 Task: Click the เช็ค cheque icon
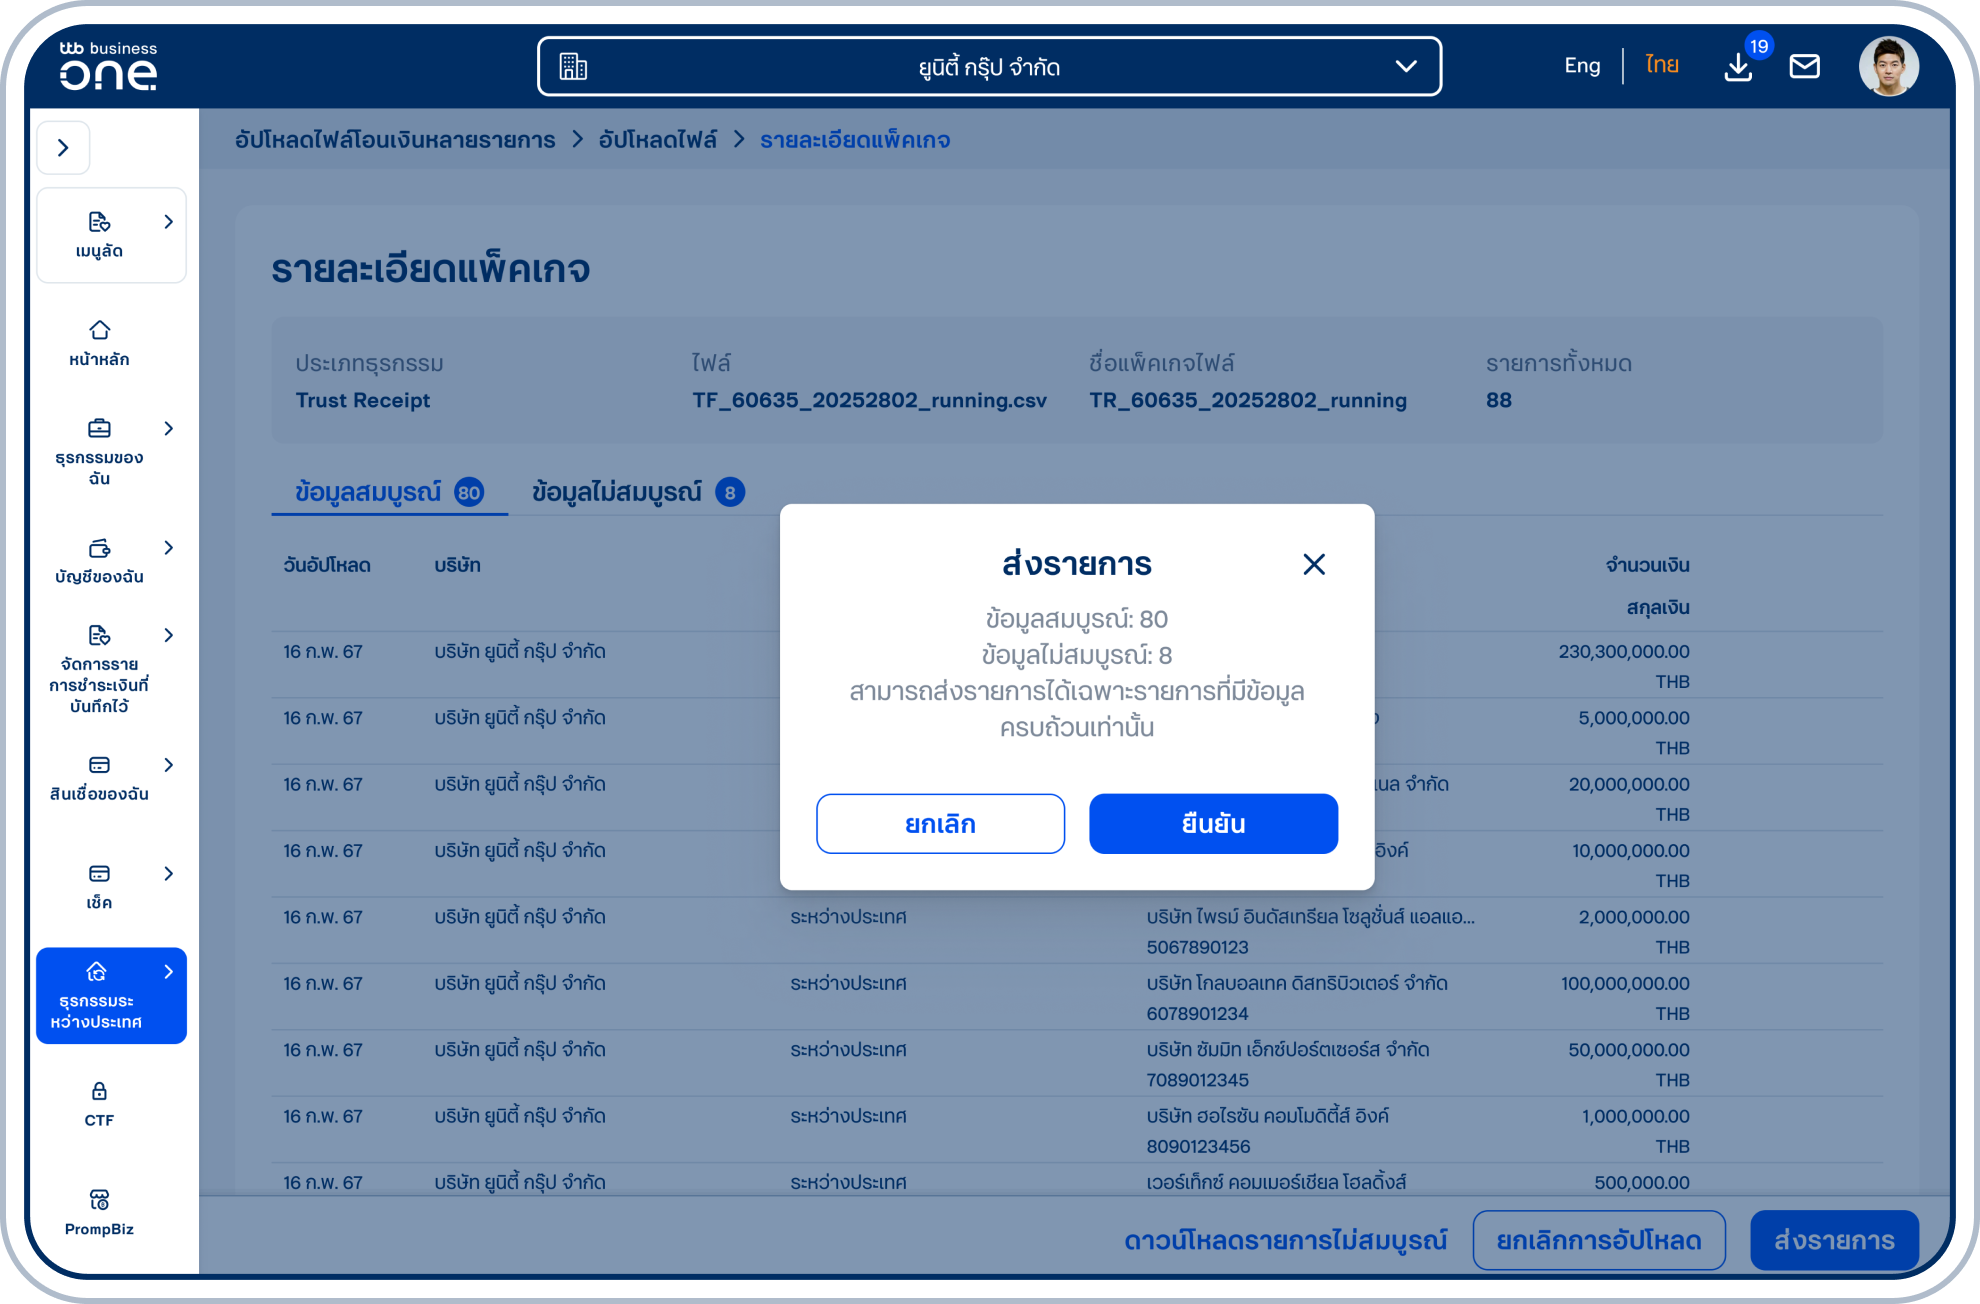[99, 875]
